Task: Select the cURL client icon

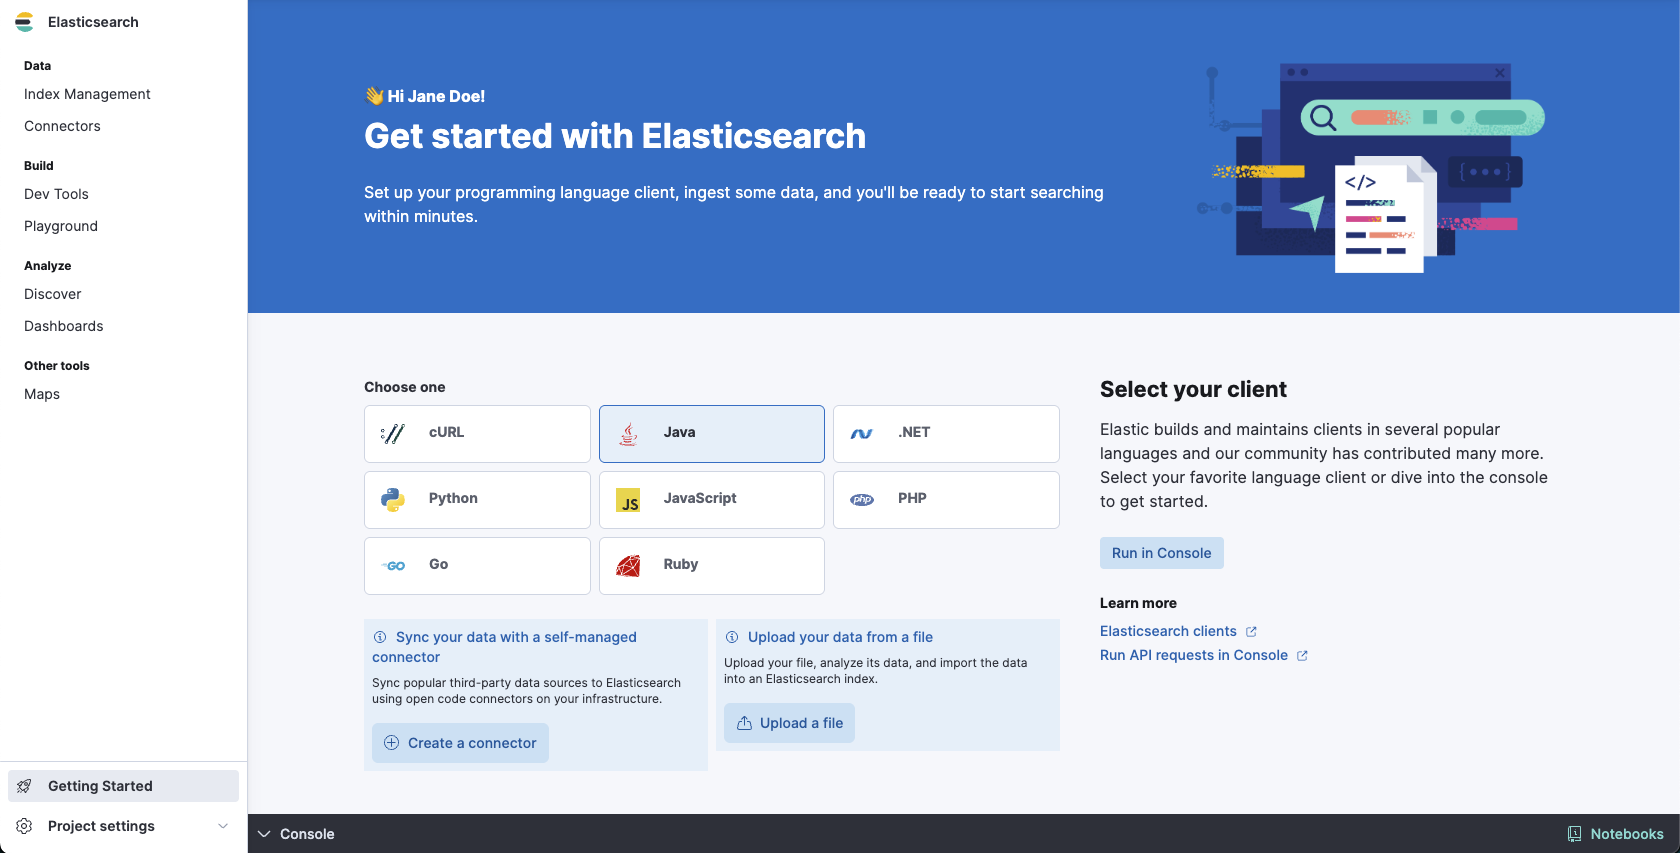Action: point(393,433)
